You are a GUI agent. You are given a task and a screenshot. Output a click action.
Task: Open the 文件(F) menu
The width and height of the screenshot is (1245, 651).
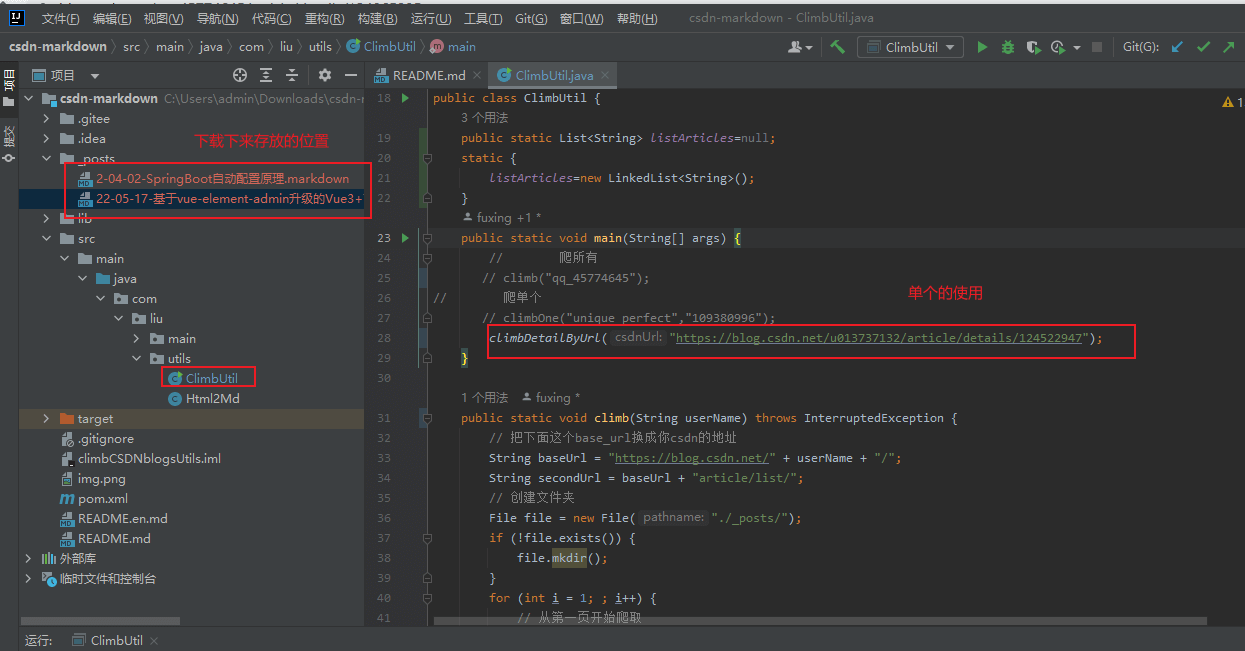[x=61, y=19]
